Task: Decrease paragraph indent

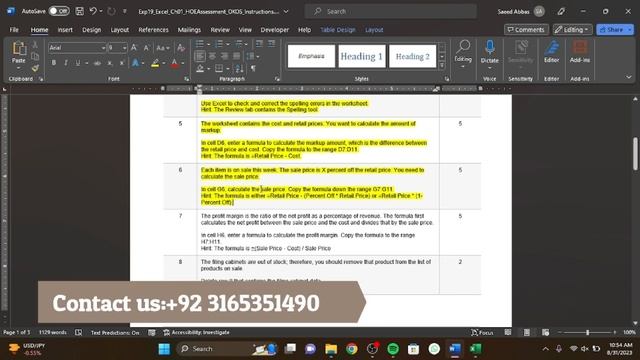Action: [x=259, y=44]
